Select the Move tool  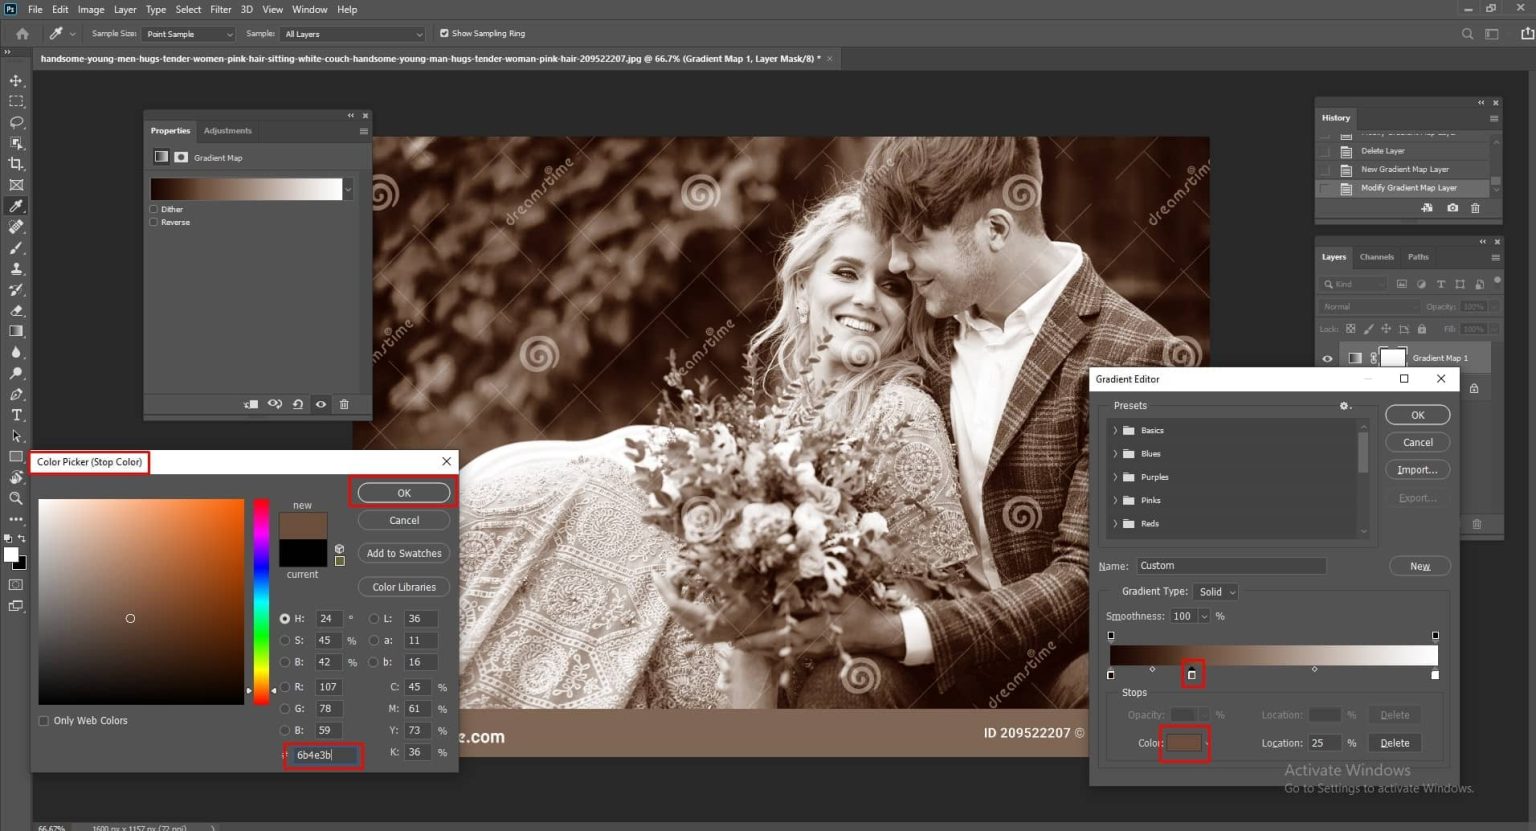pos(15,80)
